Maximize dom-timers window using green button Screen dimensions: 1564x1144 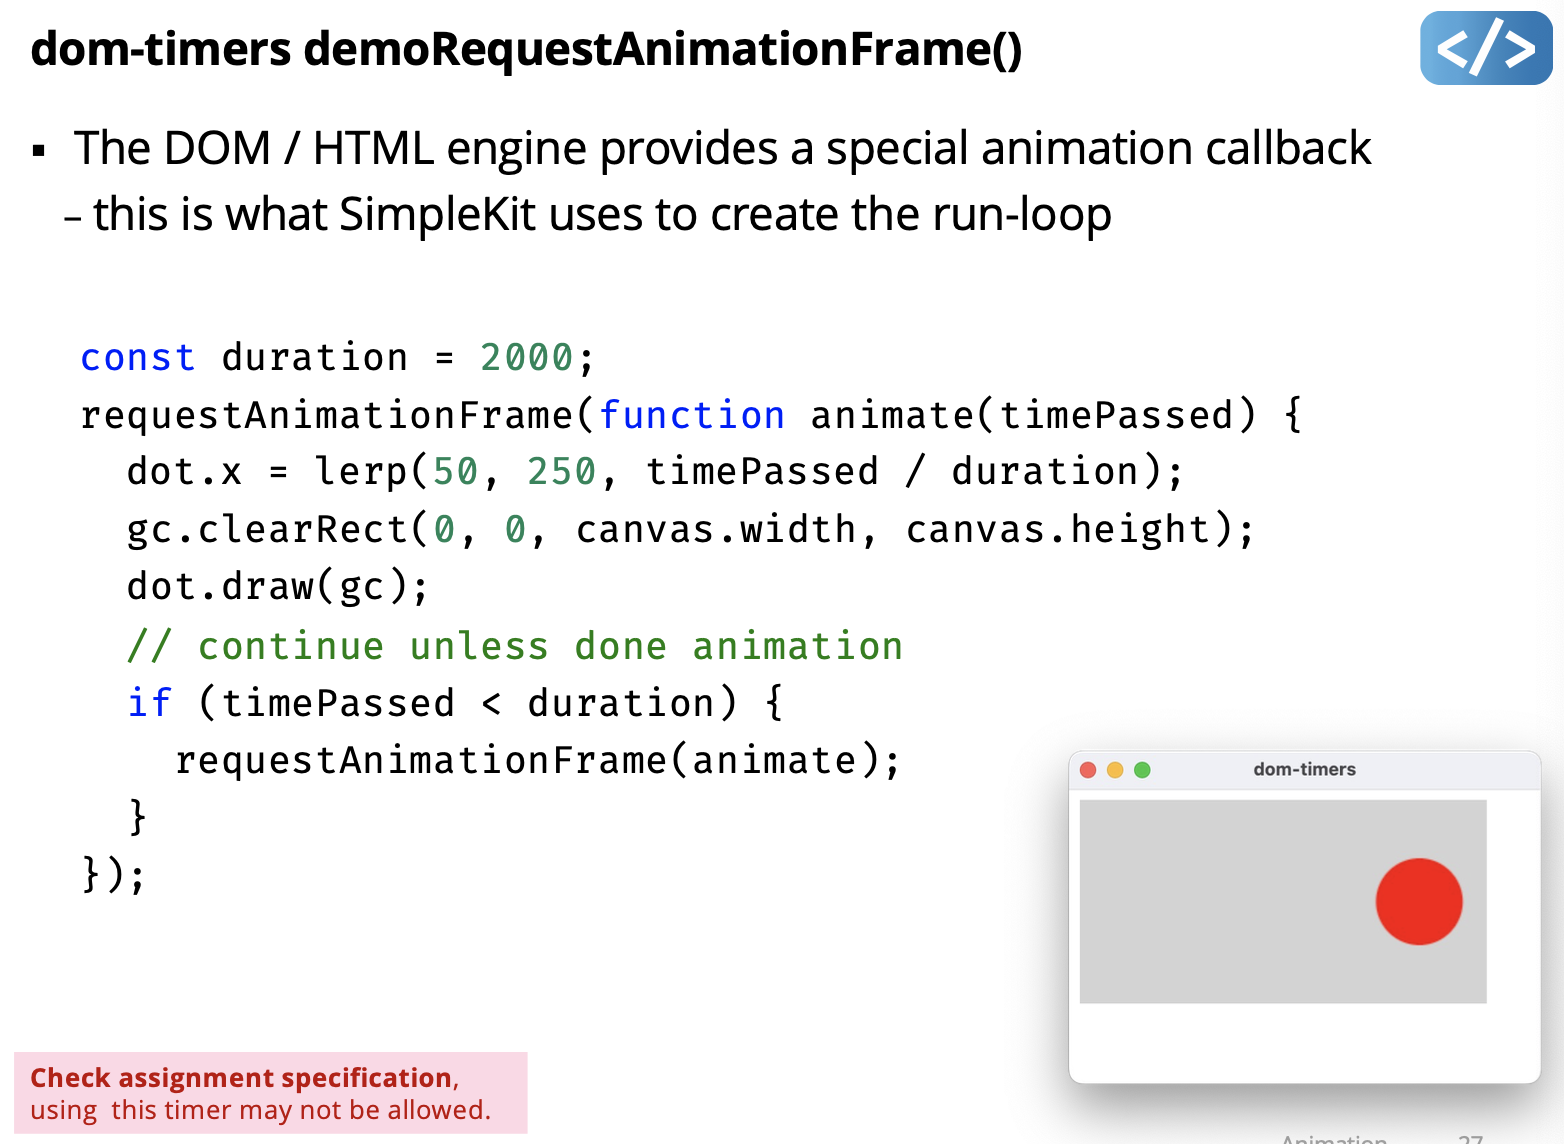tap(1142, 770)
